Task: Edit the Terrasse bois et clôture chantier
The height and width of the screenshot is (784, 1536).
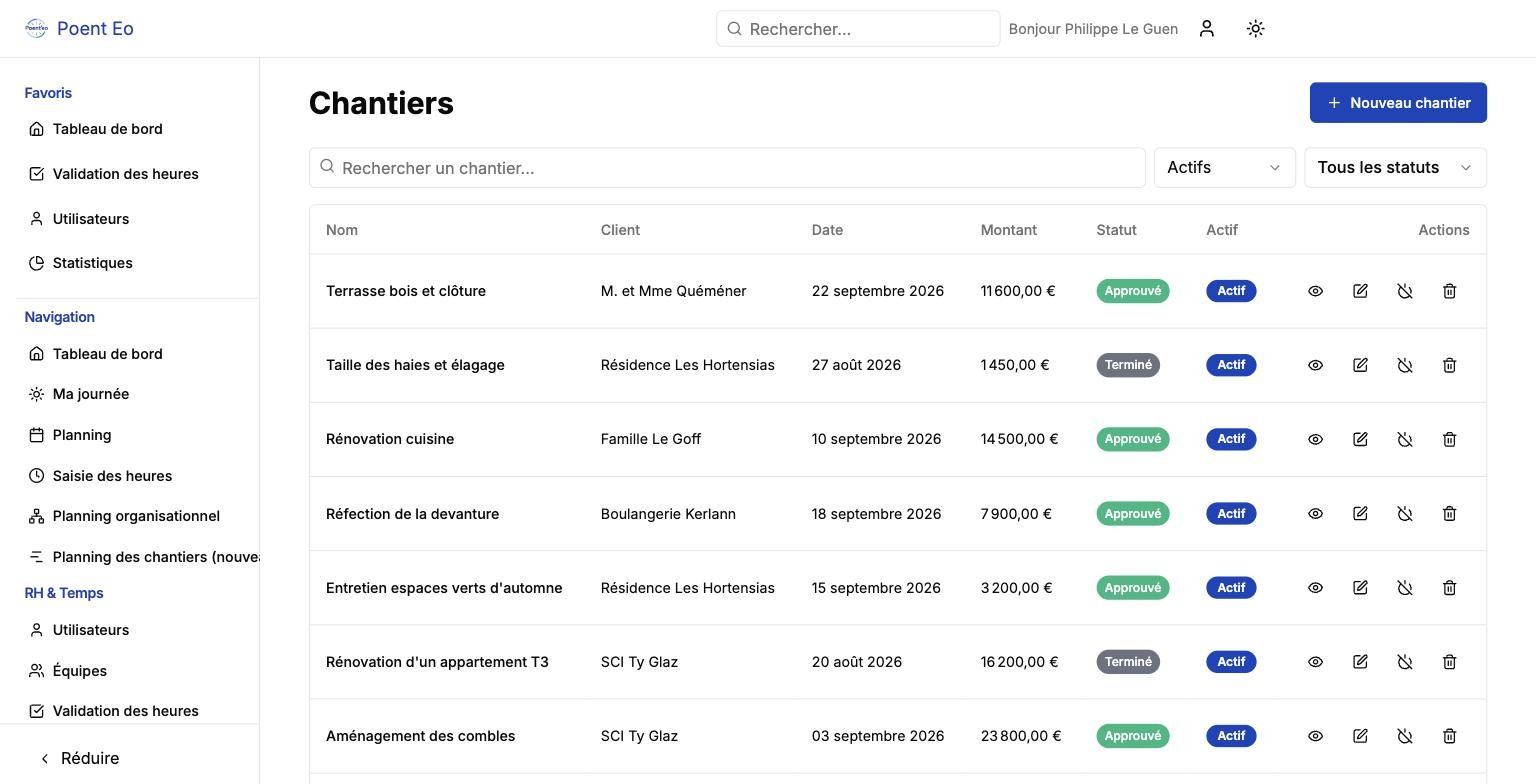Action: click(x=1360, y=291)
